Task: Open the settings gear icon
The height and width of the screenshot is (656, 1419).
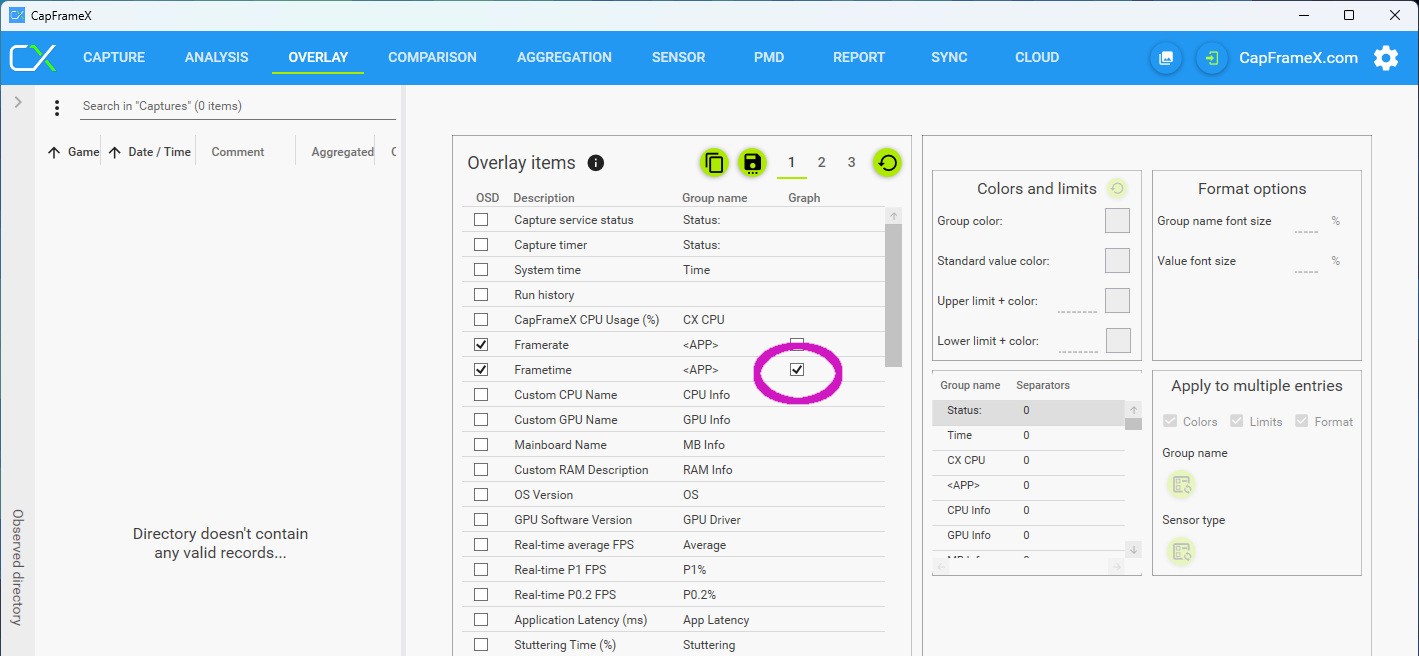Action: pos(1386,58)
